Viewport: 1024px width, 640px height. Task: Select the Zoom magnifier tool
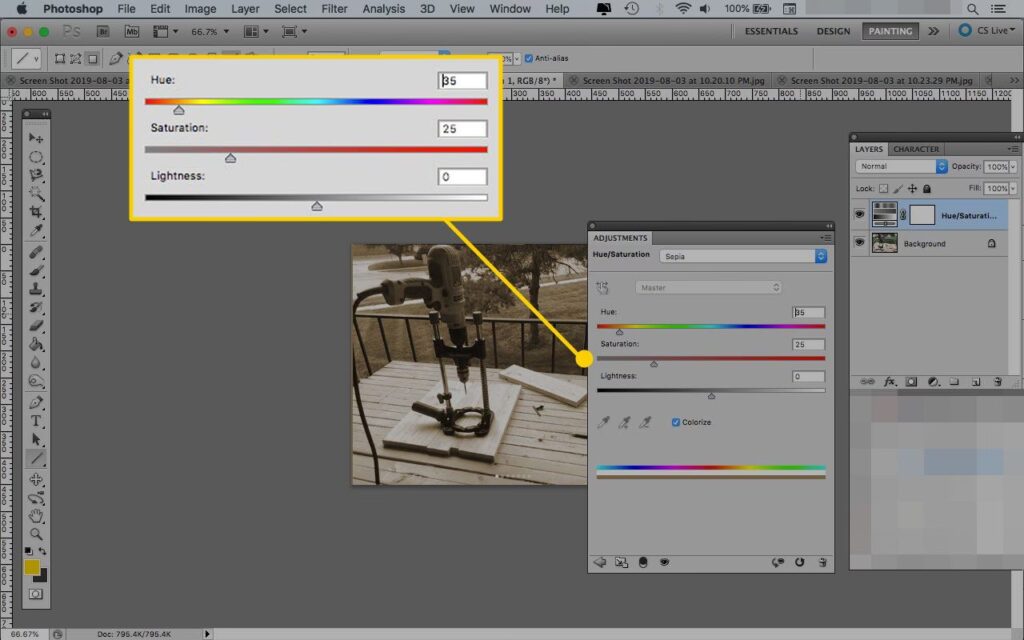[36, 534]
